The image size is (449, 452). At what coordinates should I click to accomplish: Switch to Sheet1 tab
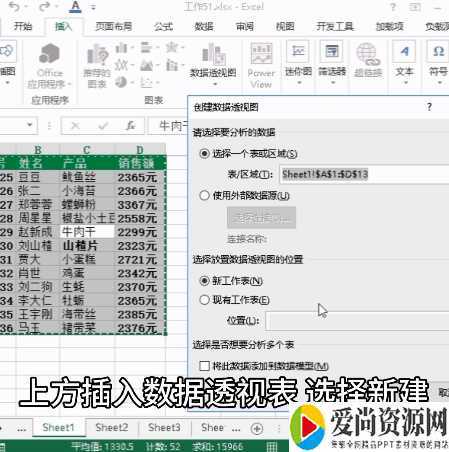click(58, 428)
